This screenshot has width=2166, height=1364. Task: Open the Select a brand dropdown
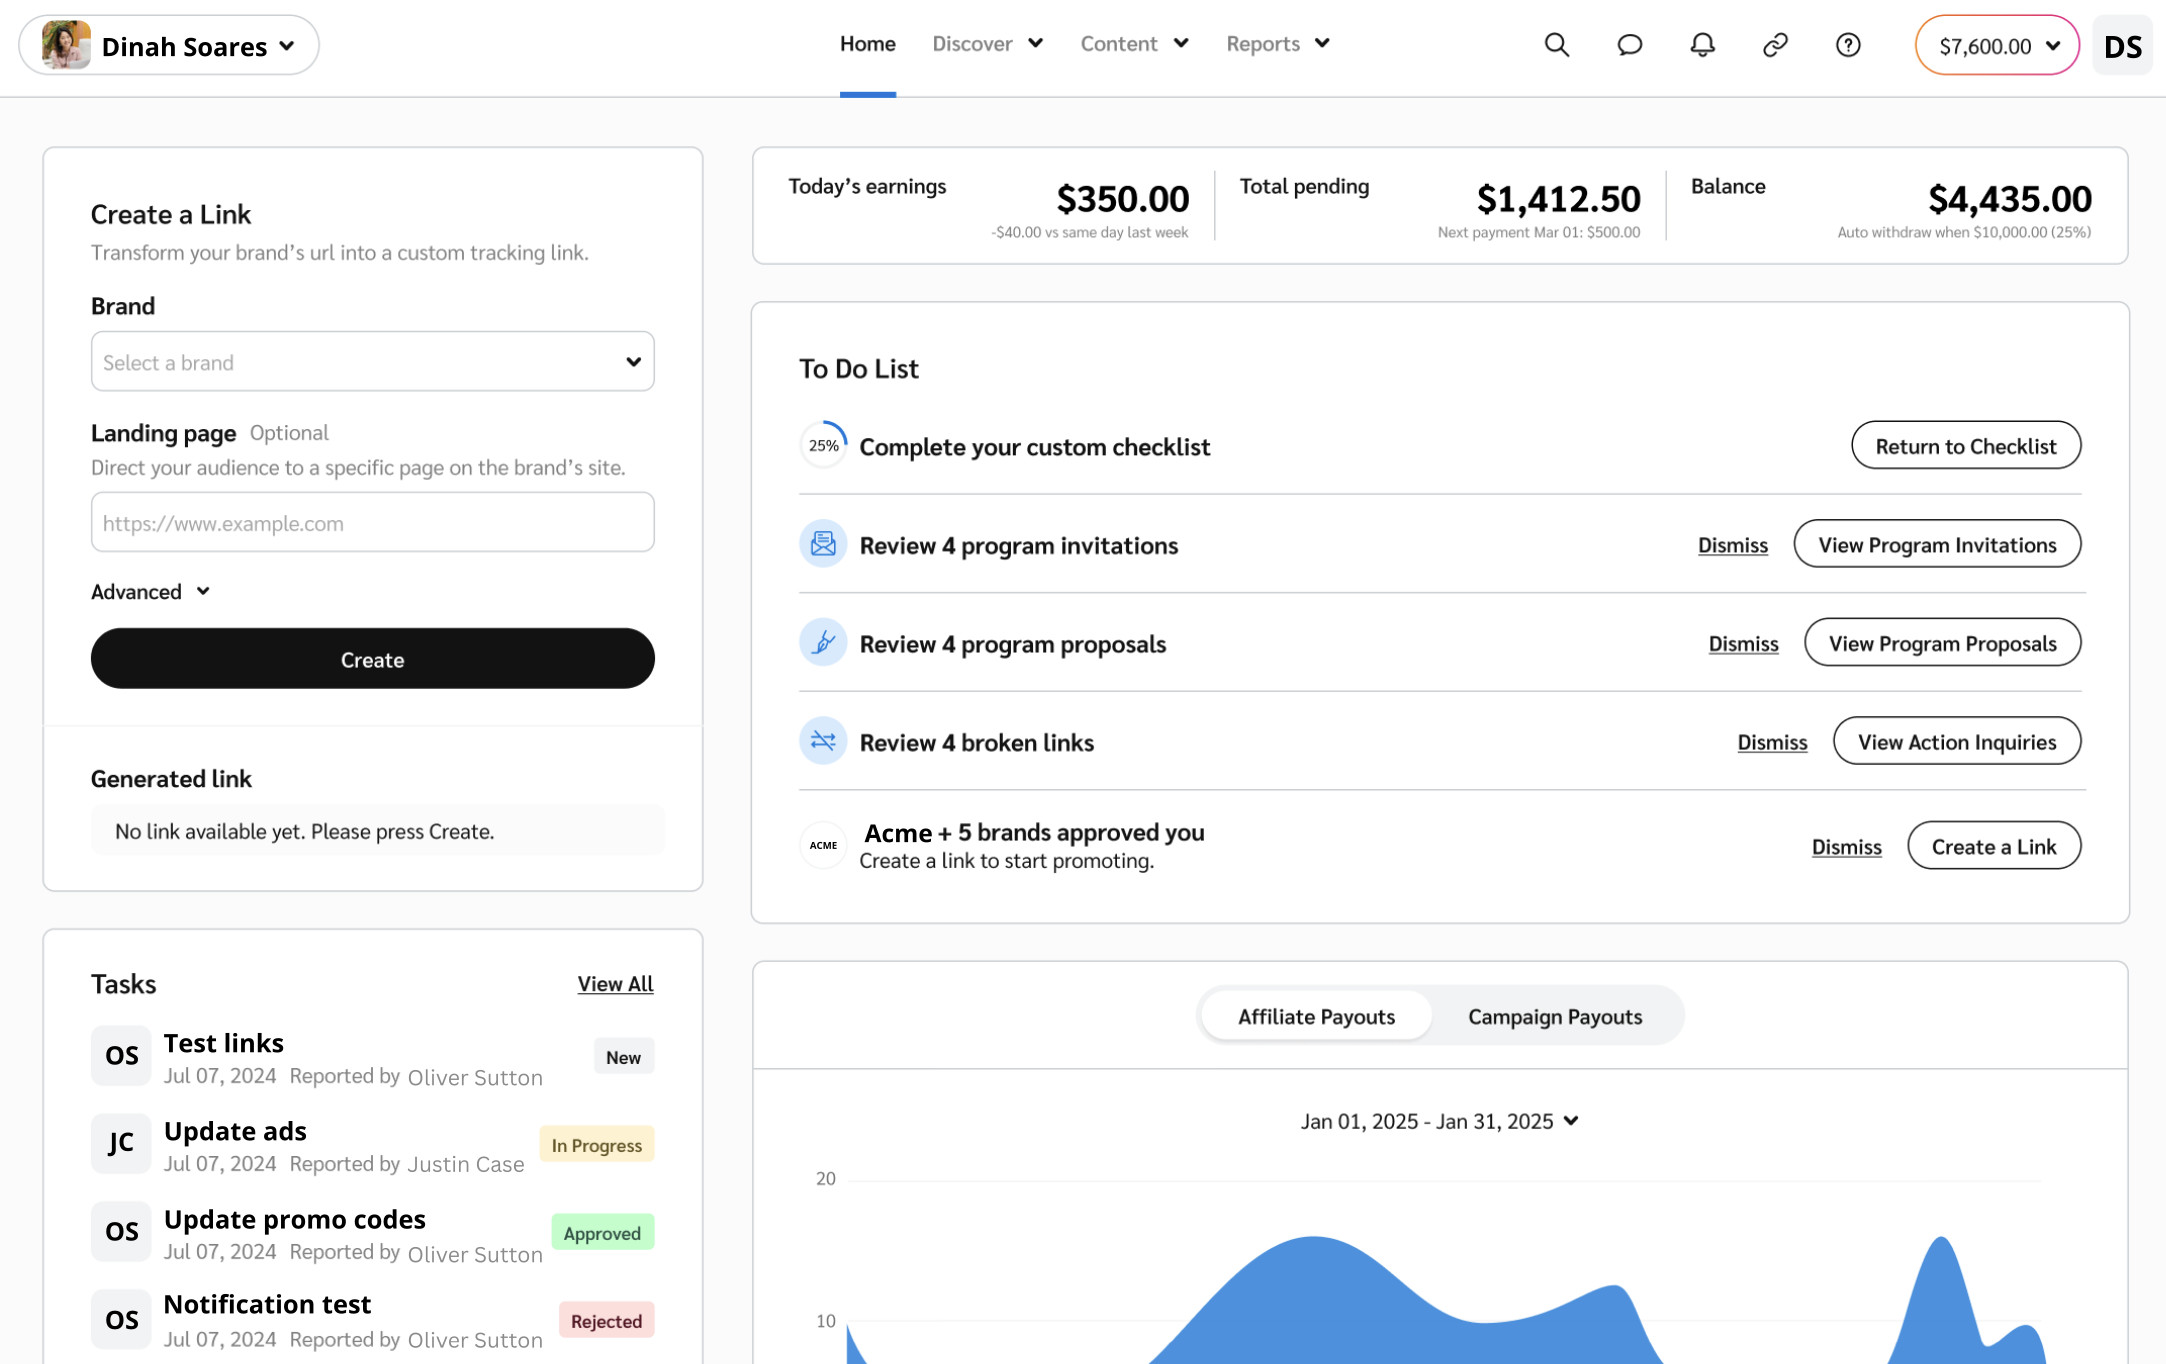click(372, 362)
